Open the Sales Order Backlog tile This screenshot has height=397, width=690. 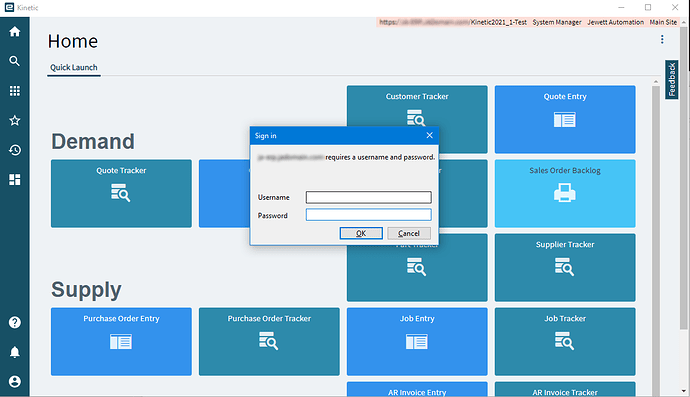pos(565,193)
